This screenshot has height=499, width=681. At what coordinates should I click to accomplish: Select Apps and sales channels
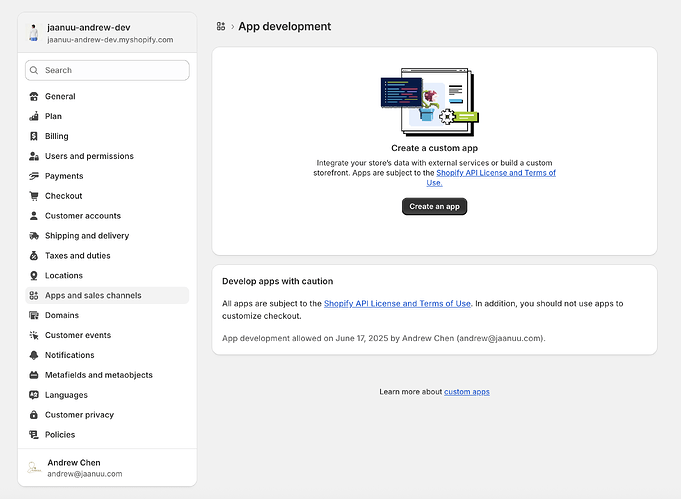tap(107, 296)
